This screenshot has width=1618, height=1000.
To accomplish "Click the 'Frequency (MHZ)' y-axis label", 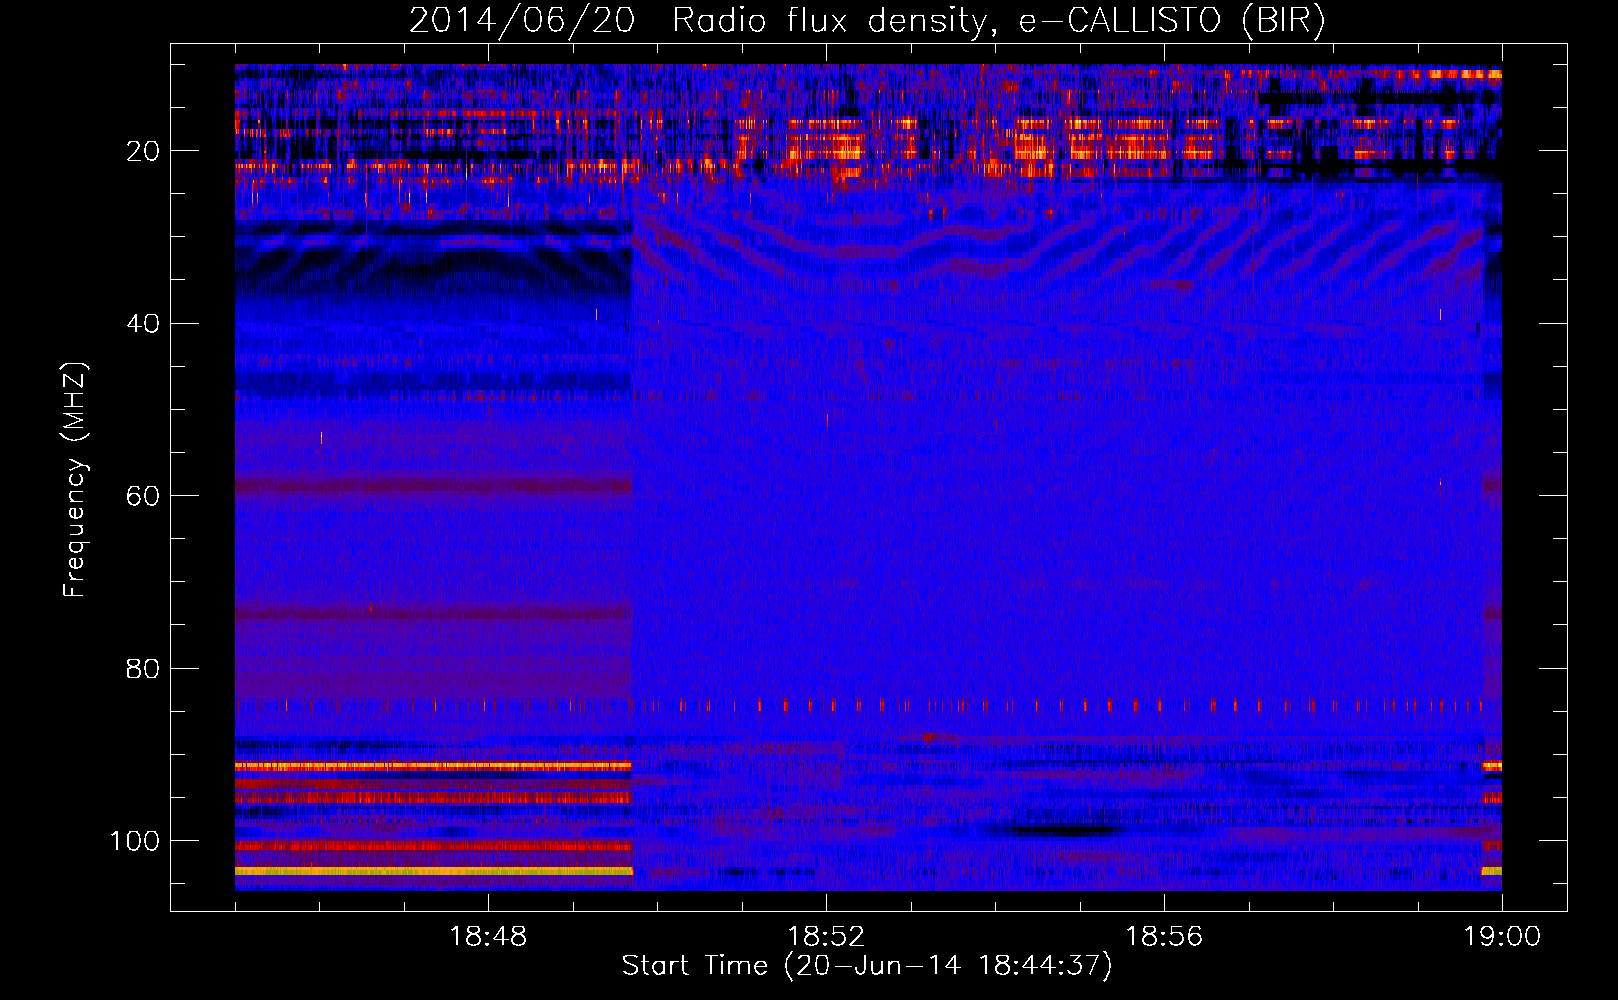I will point(75,479).
